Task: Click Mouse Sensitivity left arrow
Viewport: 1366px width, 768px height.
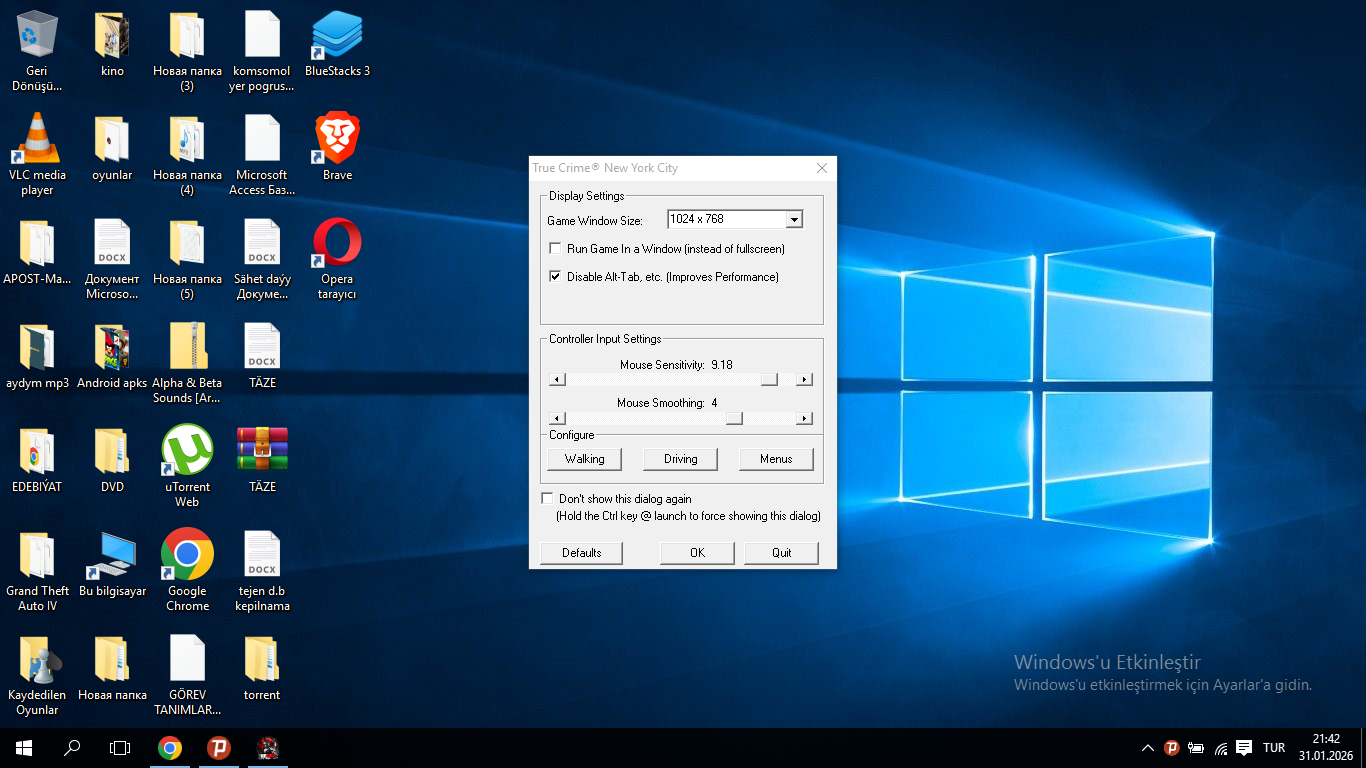Action: 557,380
